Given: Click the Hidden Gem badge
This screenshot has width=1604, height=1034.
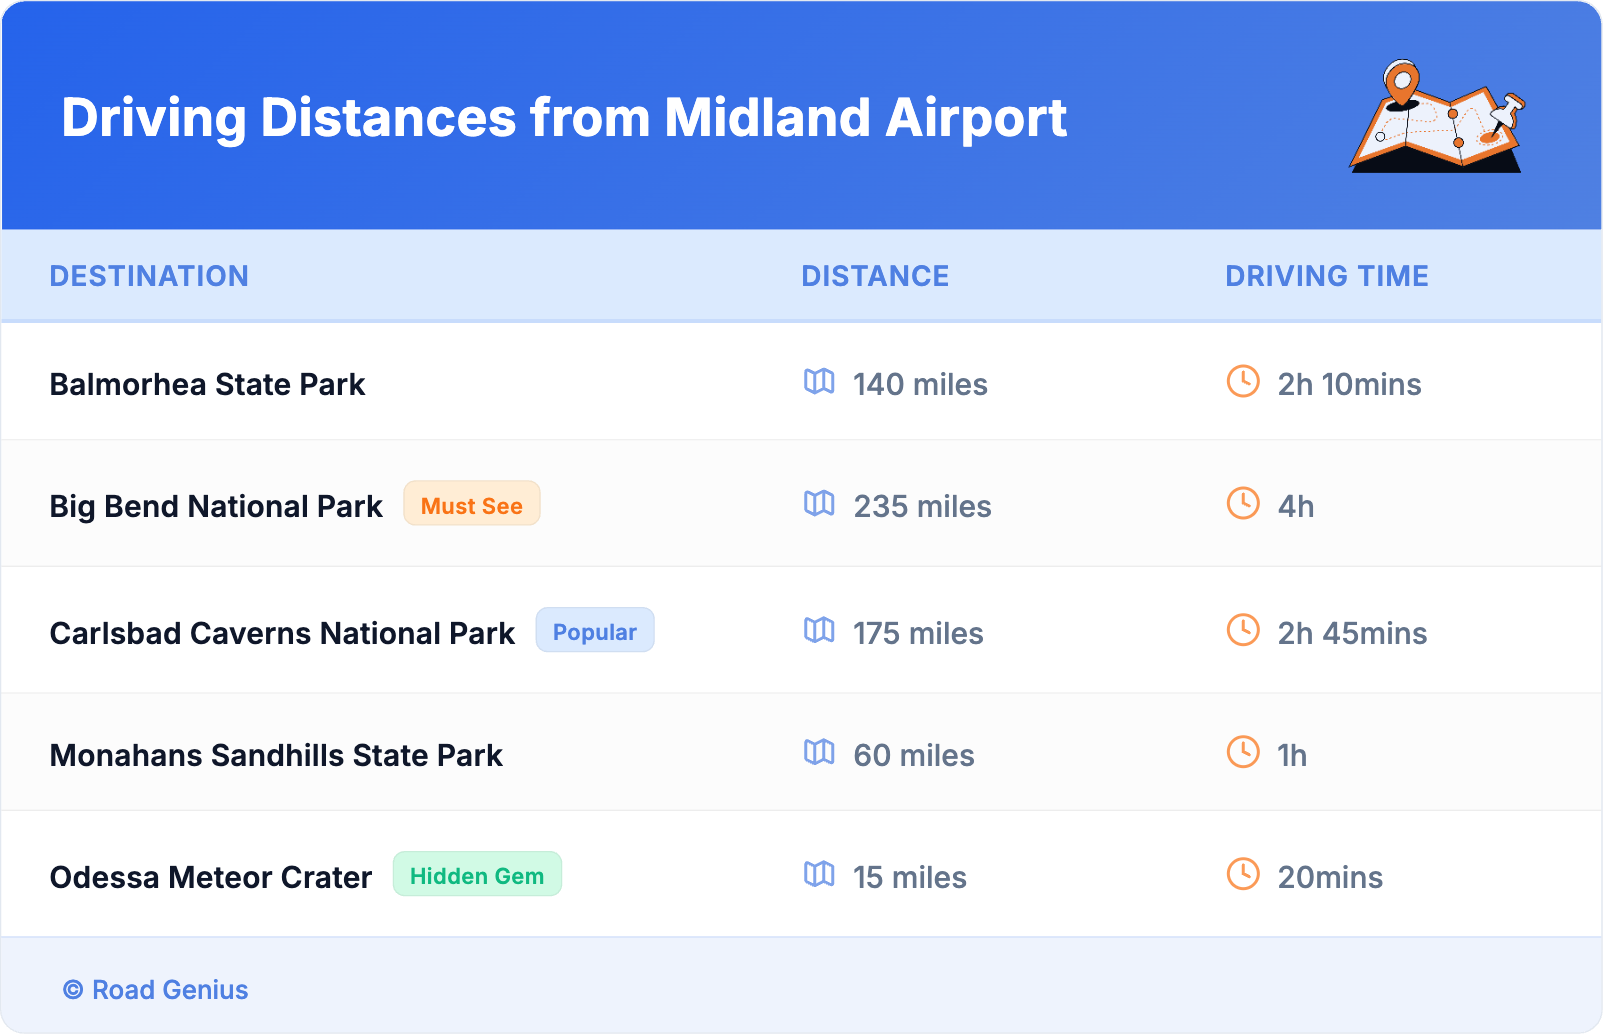Looking at the screenshot, I should click(x=477, y=875).
